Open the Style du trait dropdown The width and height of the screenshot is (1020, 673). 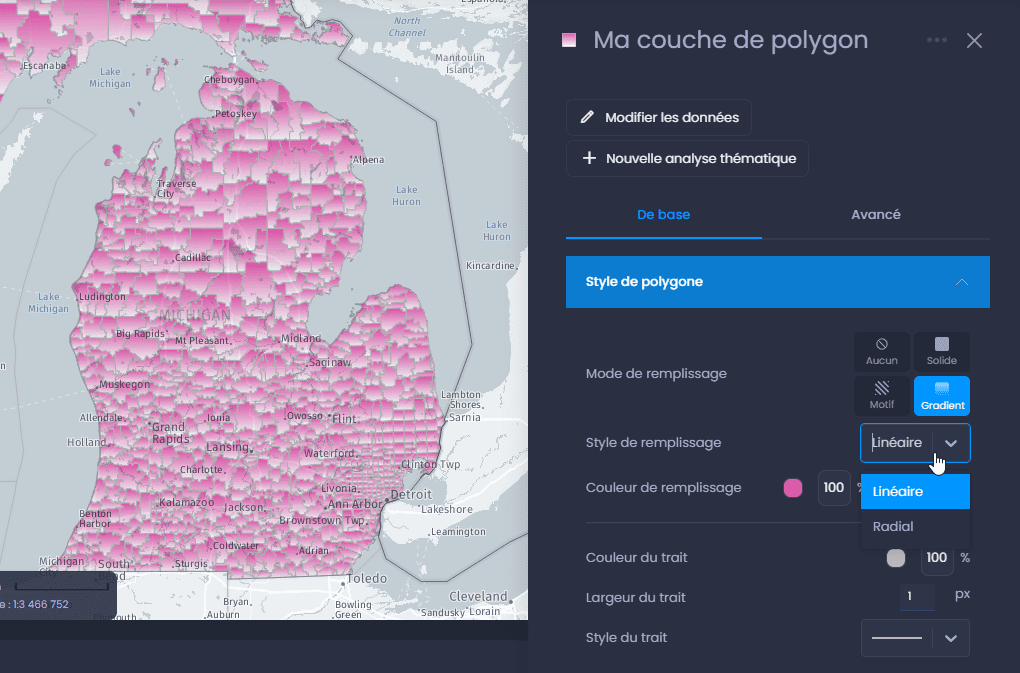pos(915,638)
